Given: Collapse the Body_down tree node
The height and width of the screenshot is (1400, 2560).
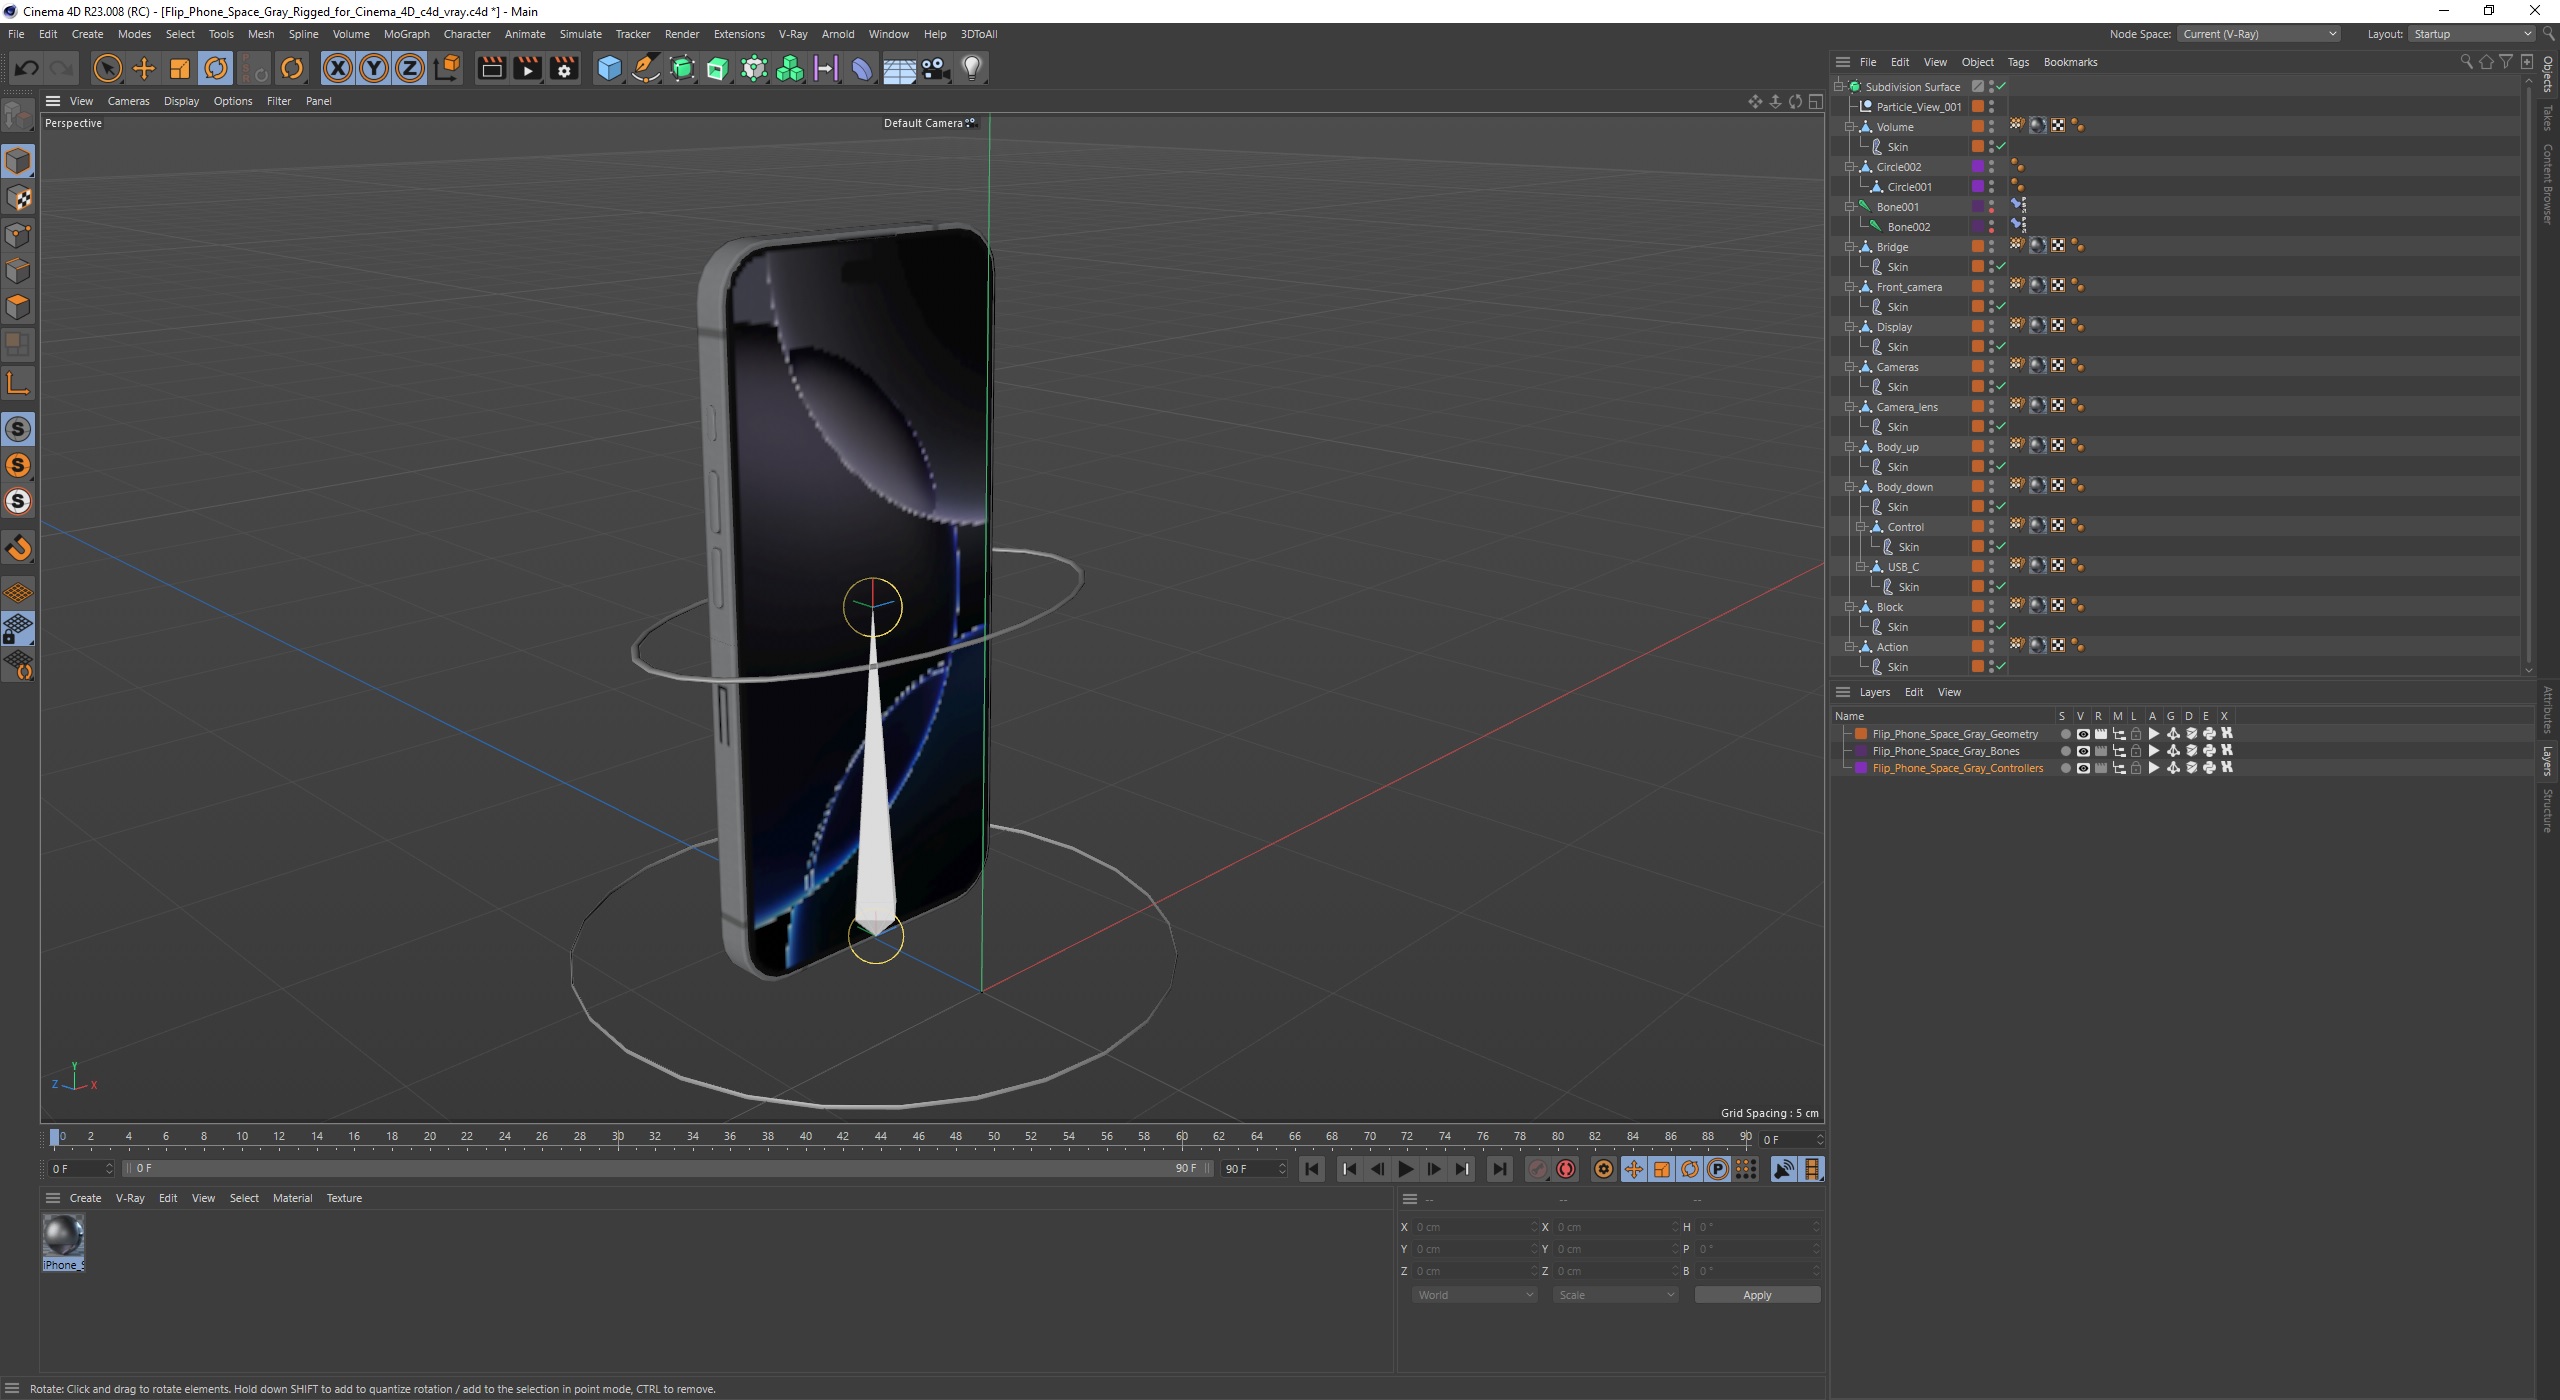Looking at the screenshot, I should (x=1850, y=487).
